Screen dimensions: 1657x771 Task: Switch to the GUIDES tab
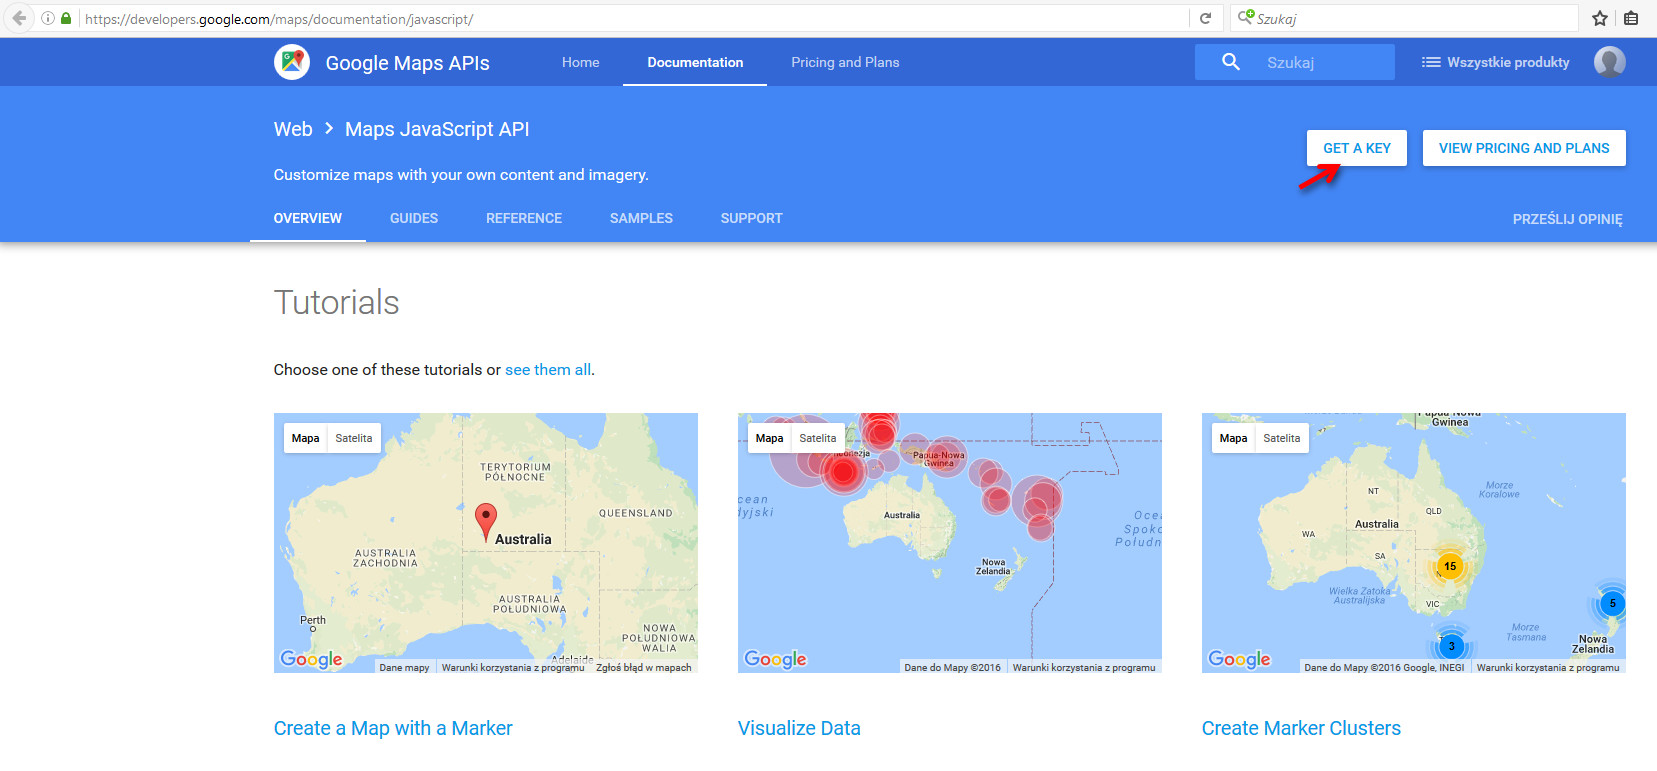pos(414,218)
